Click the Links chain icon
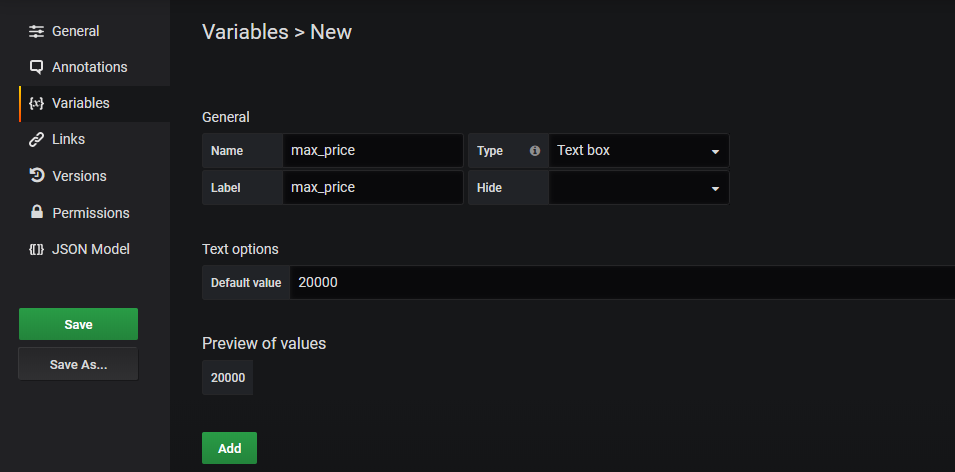Viewport: 955px width, 472px height. coord(37,139)
